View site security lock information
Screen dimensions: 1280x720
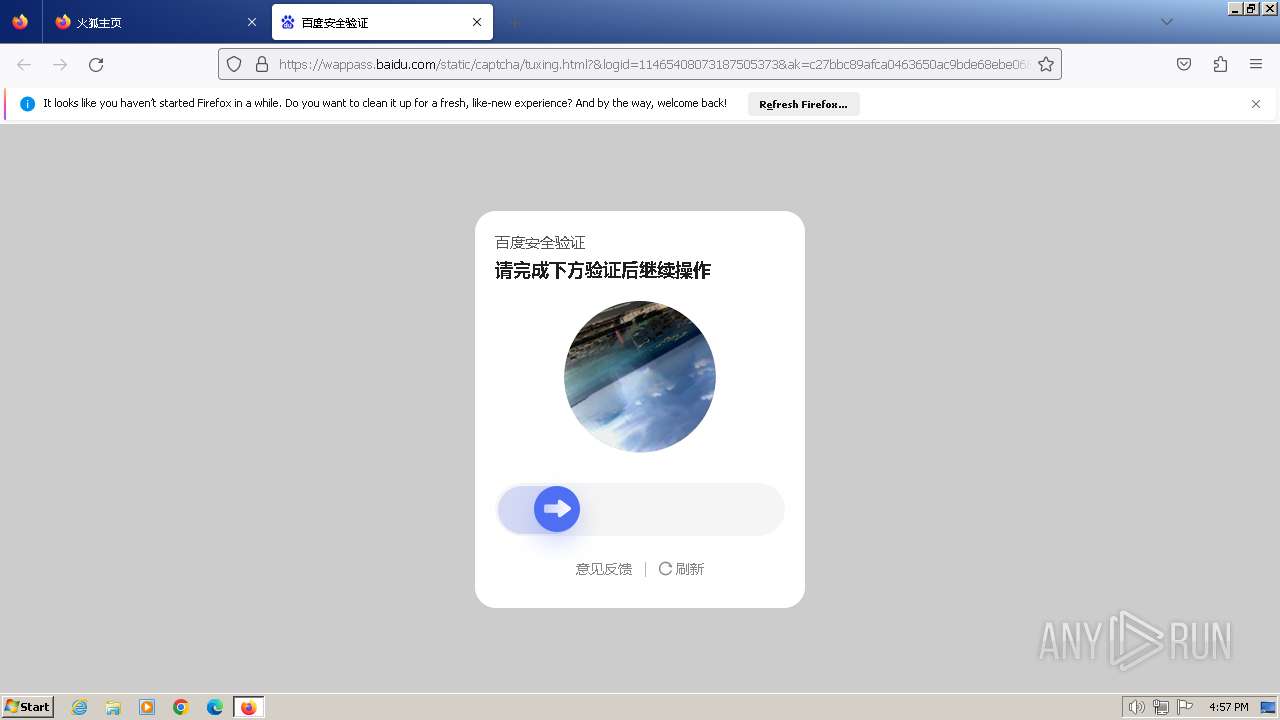click(x=262, y=64)
